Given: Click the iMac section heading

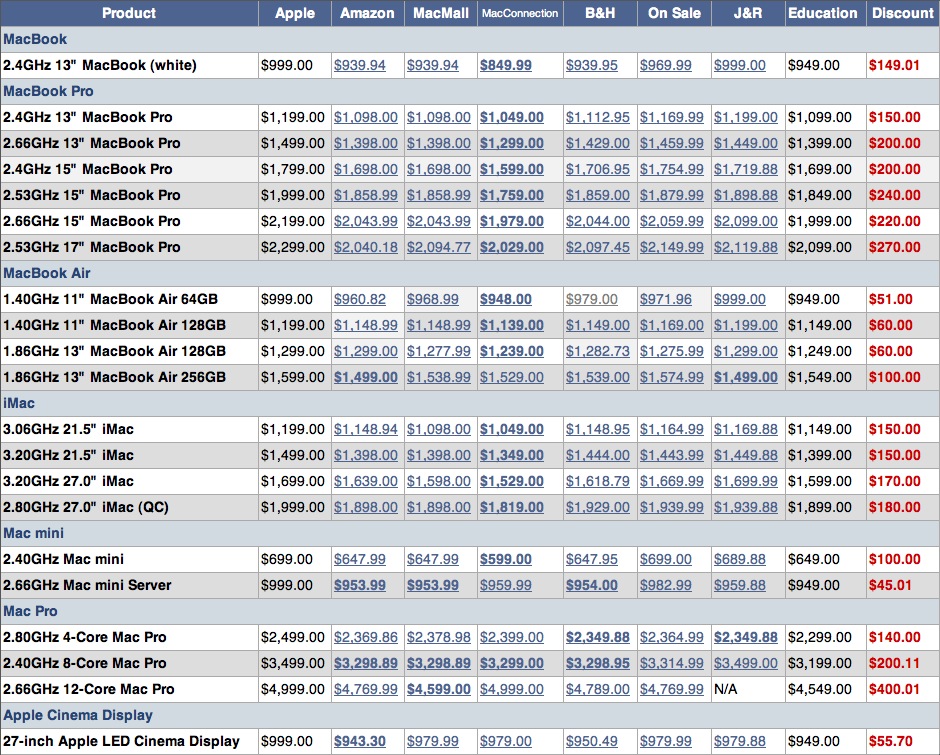Looking at the screenshot, I should pyautogui.click(x=19, y=404).
